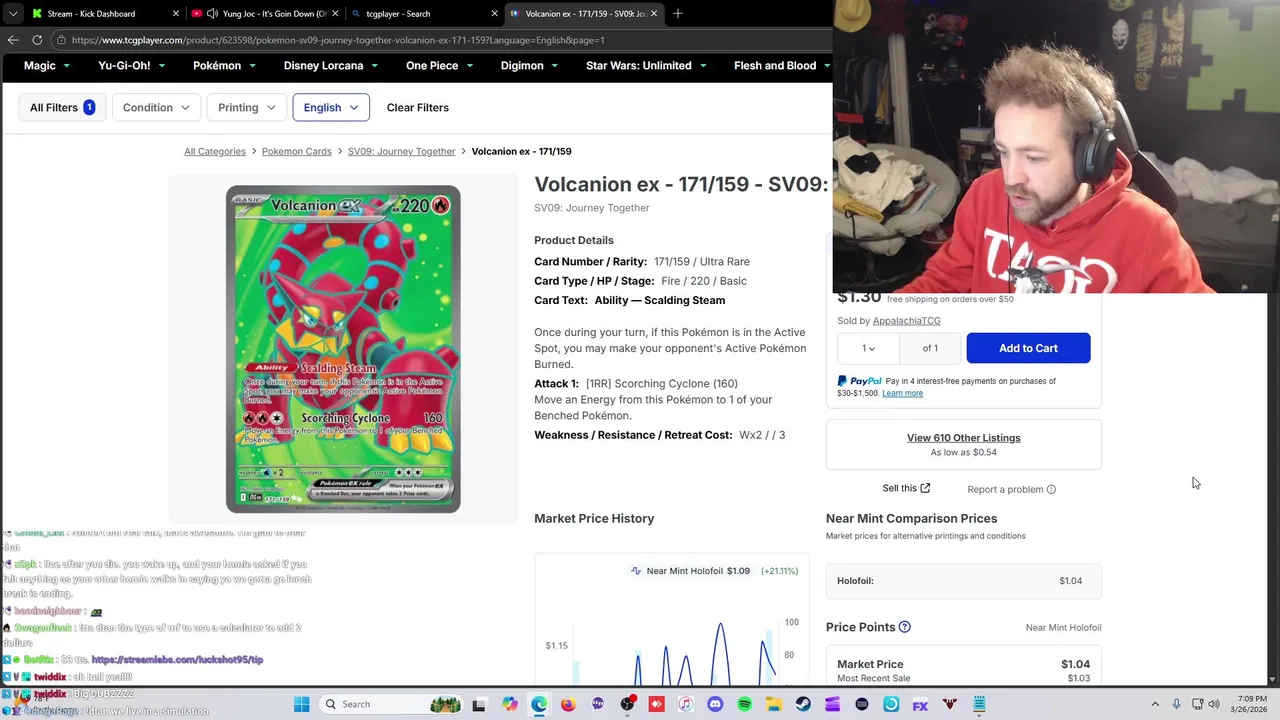
Task: Open the FX app from the taskbar
Action: 920,704
